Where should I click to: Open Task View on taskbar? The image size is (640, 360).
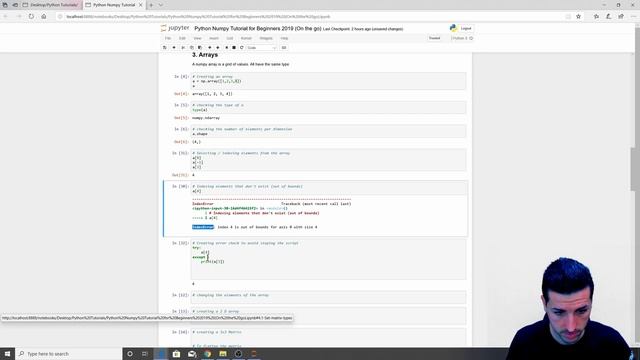[145, 353]
